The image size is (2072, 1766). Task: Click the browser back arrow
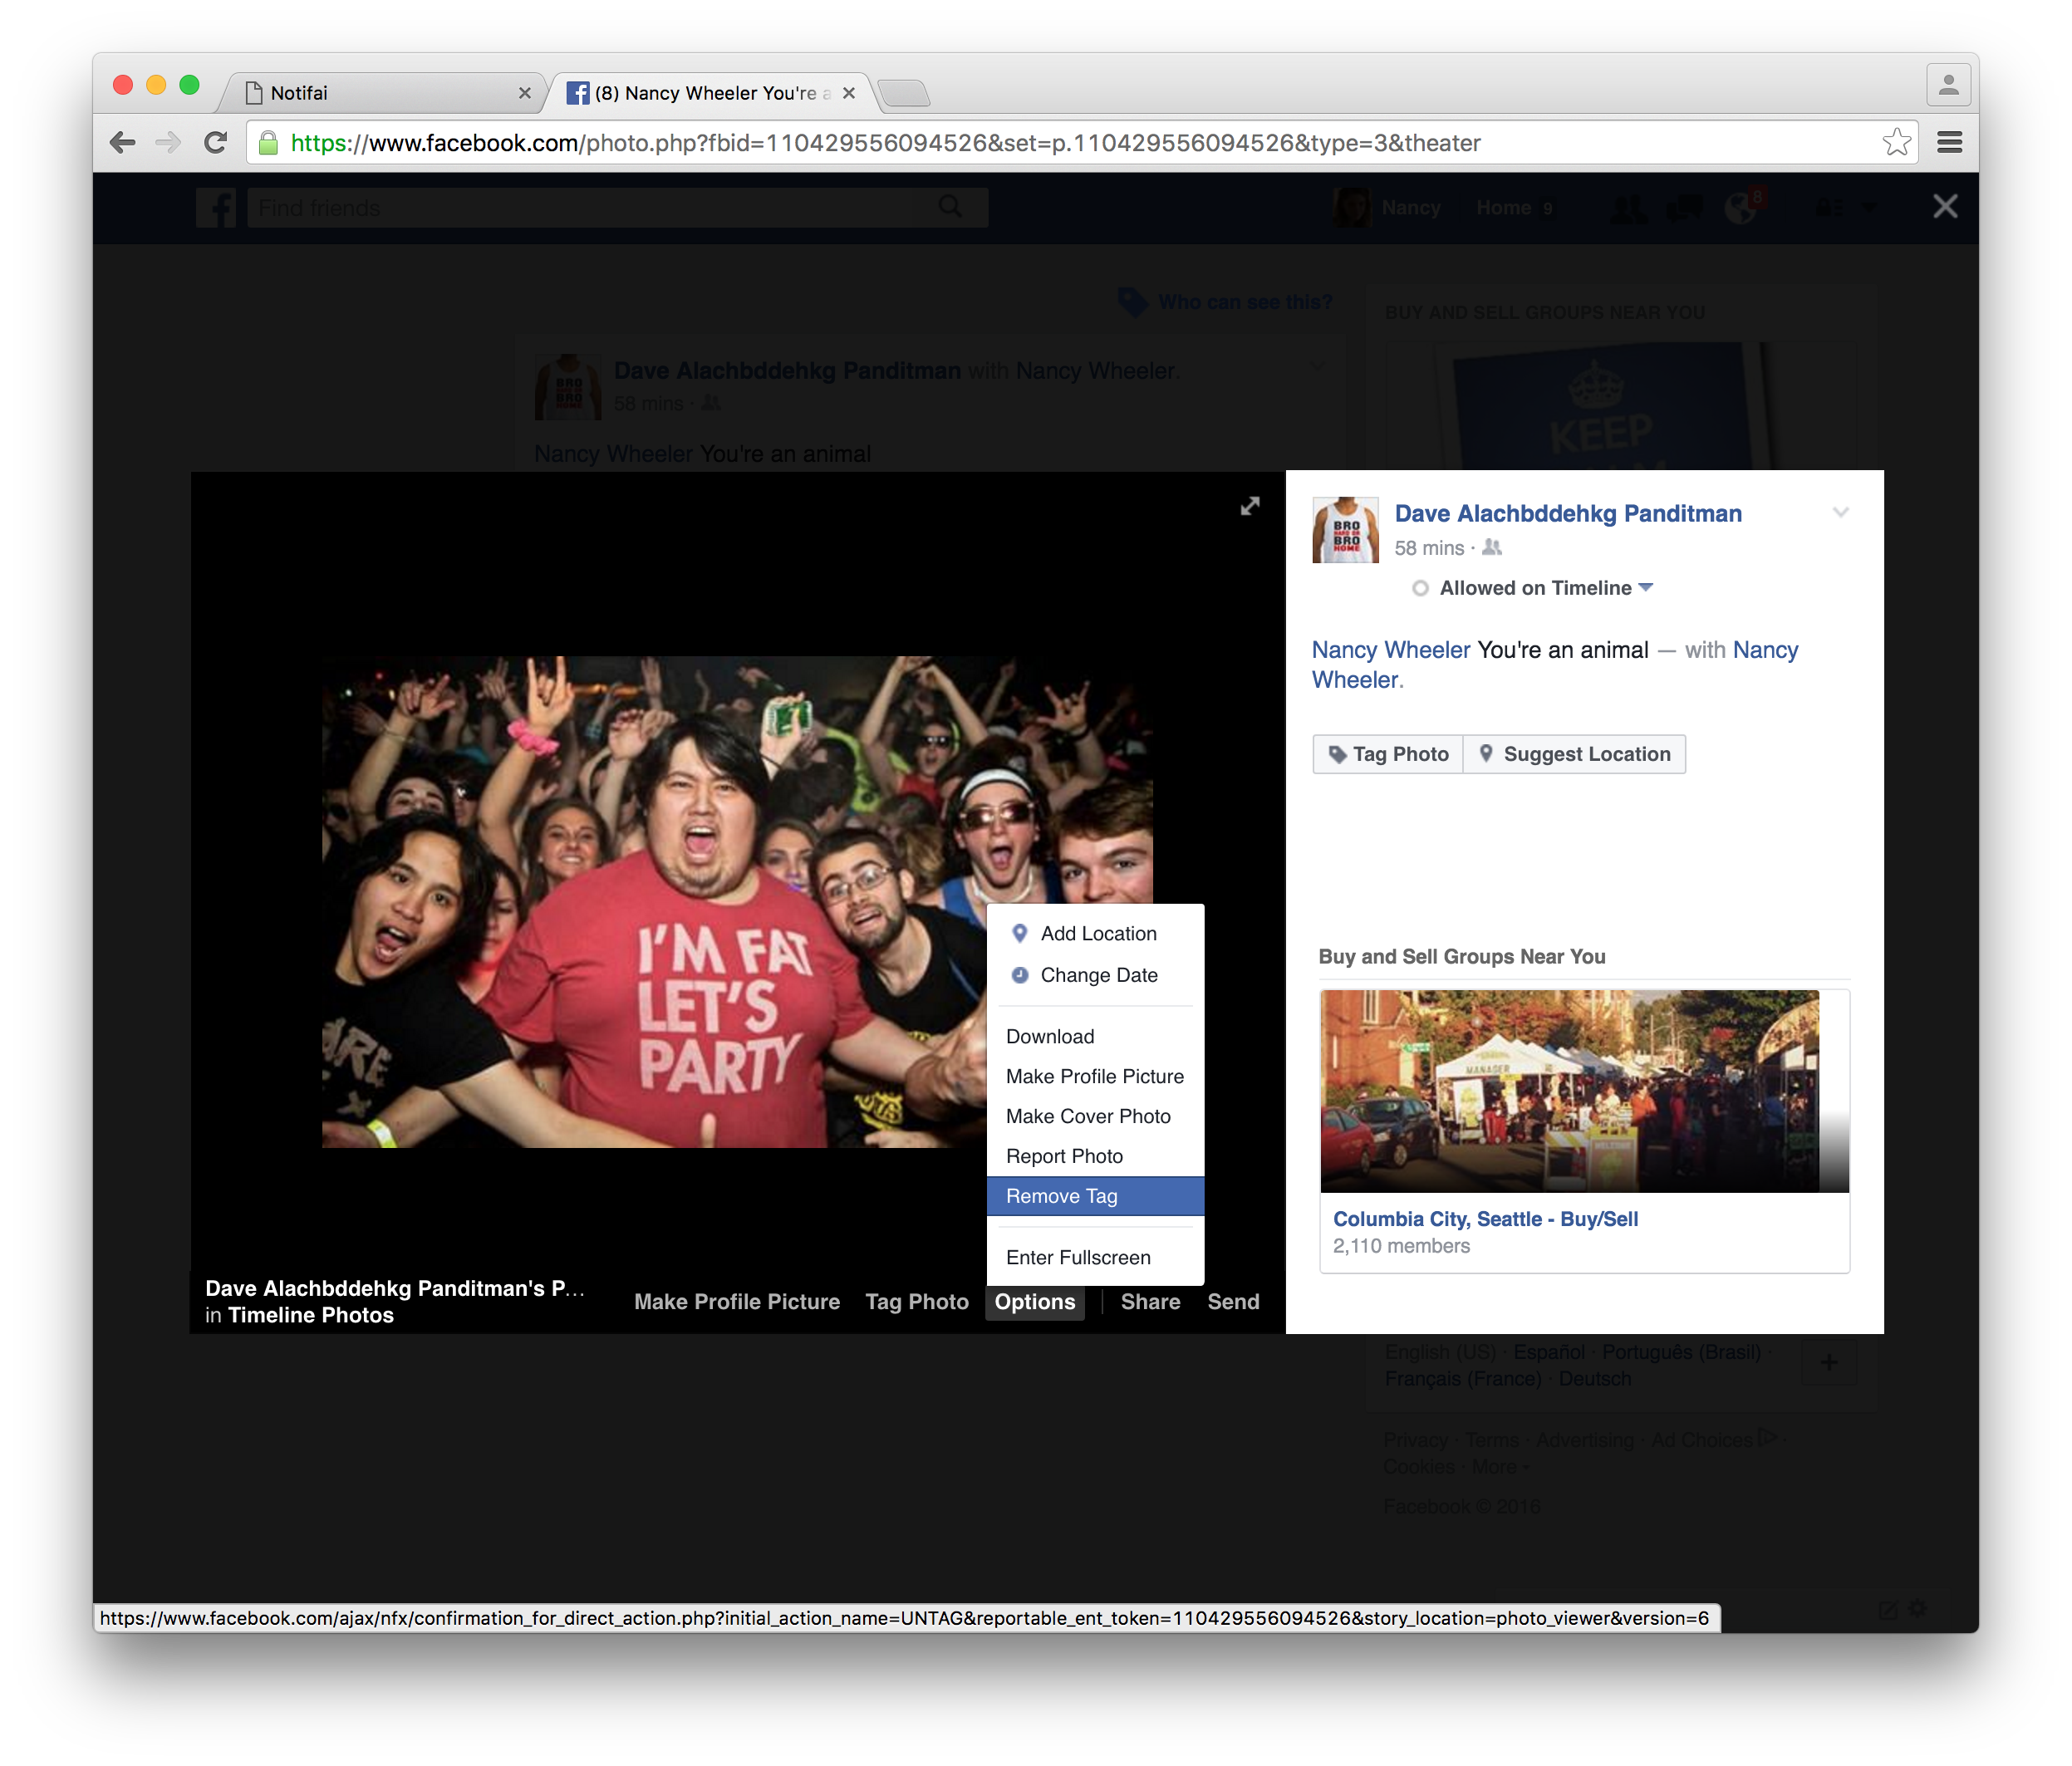tap(123, 143)
